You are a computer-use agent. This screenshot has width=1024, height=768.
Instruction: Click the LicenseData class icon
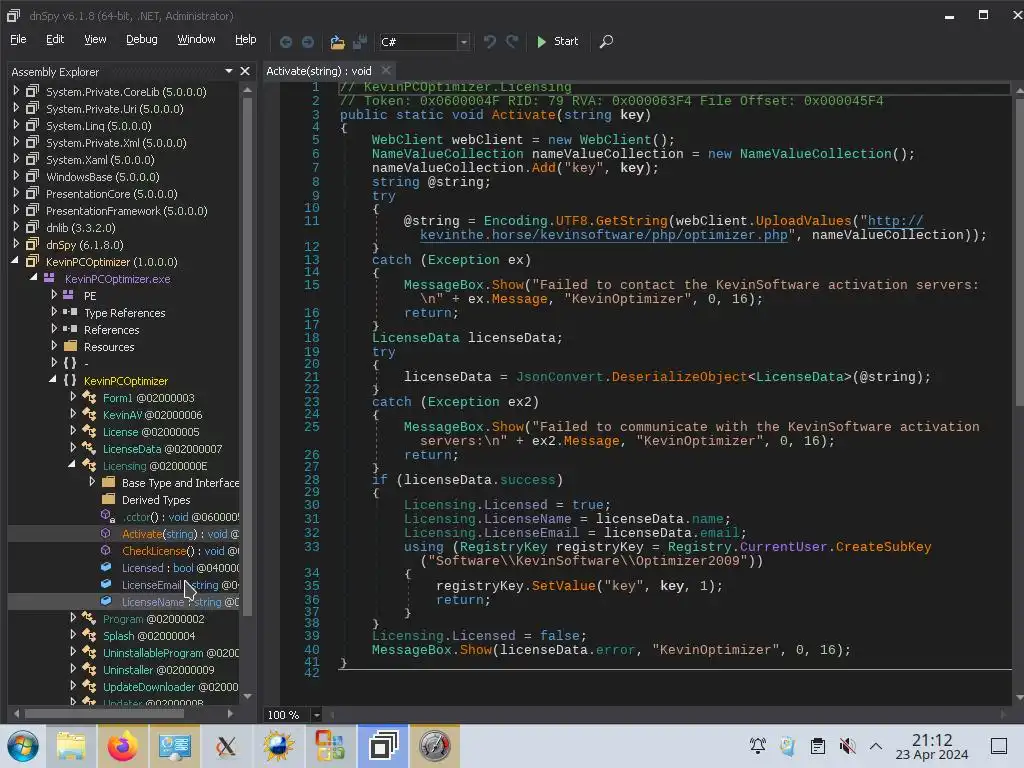click(89, 448)
